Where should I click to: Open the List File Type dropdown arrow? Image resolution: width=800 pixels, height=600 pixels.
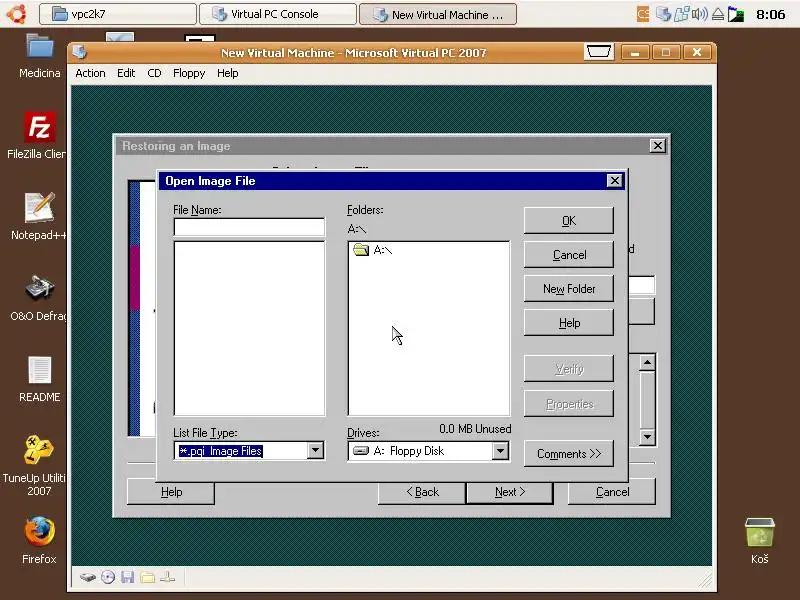point(316,451)
